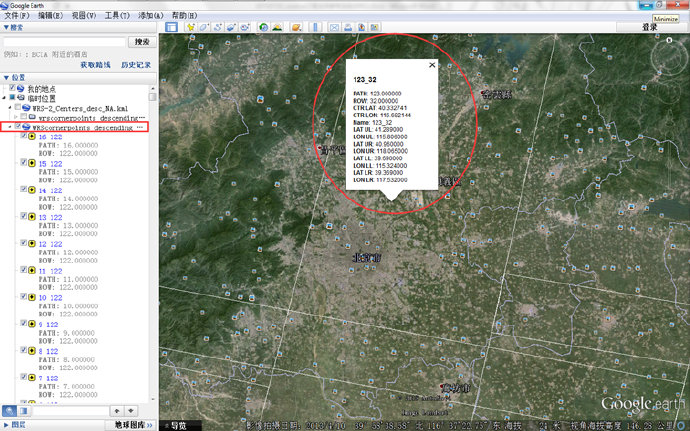
Task: Uncheck the 我的地点 checkbox
Action: (12, 88)
